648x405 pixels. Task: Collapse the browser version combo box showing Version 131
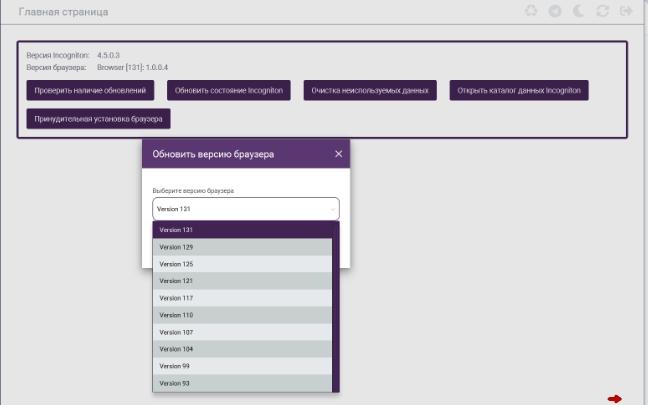(x=246, y=209)
